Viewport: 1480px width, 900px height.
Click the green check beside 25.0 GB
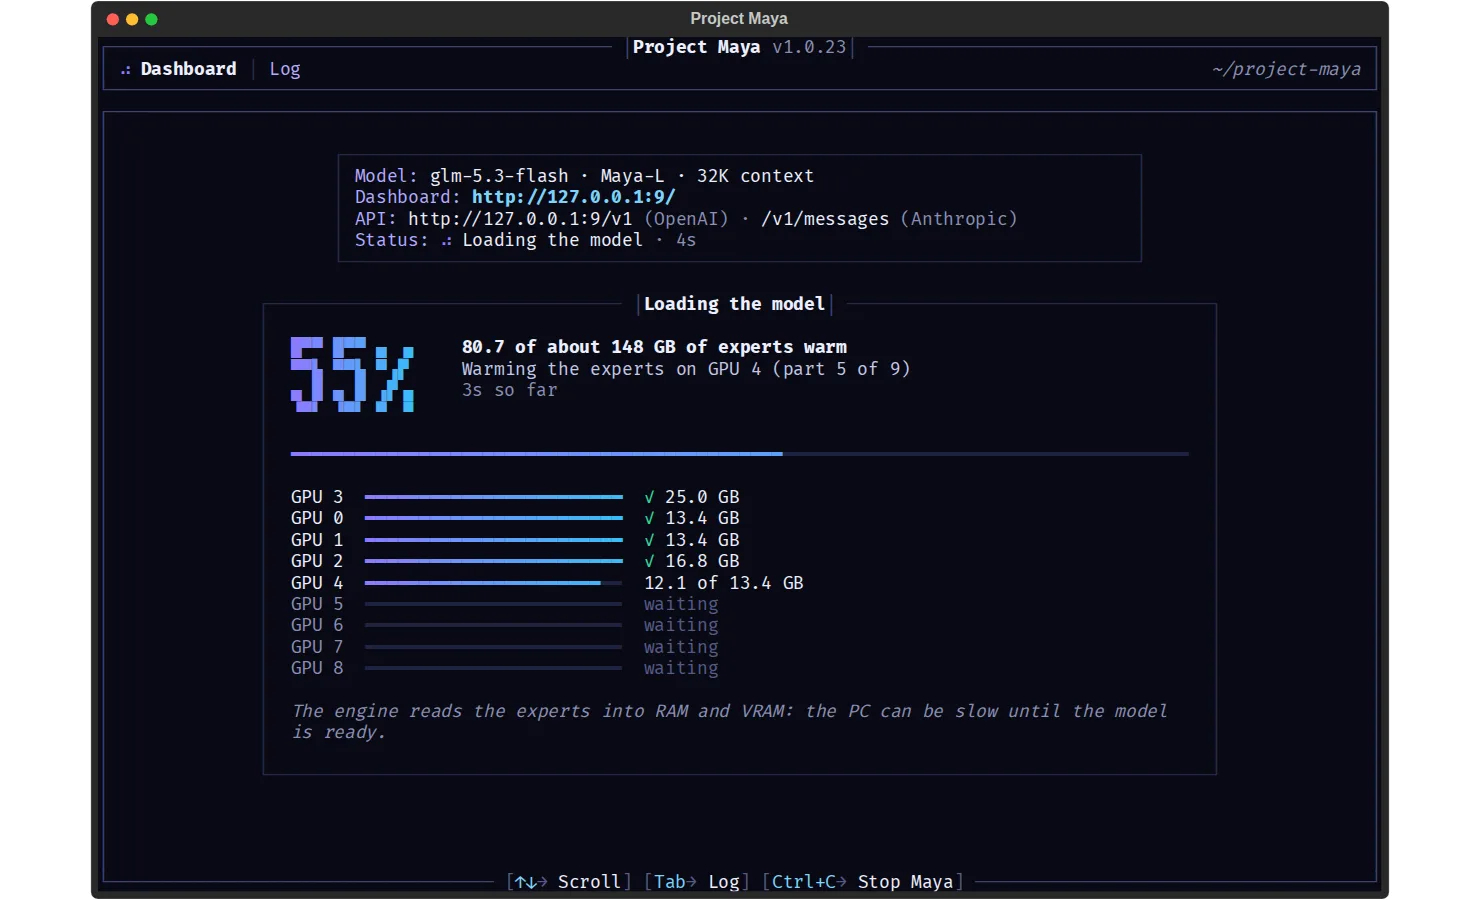[649, 497]
